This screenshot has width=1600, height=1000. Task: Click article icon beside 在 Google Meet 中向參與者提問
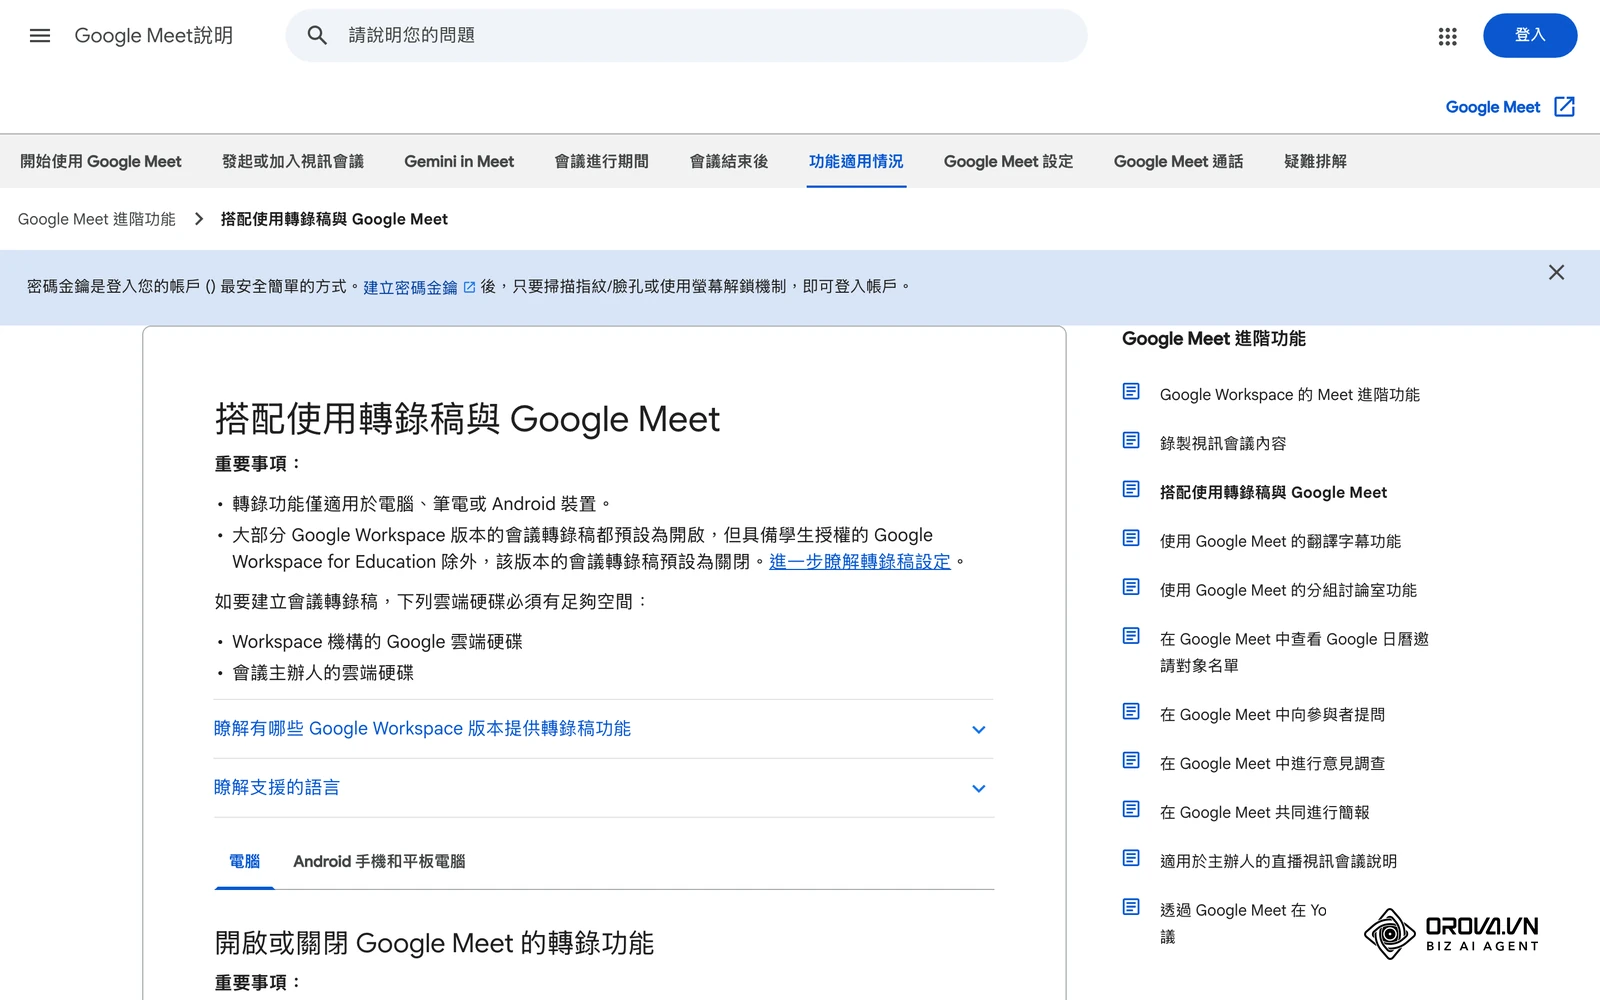click(1131, 712)
